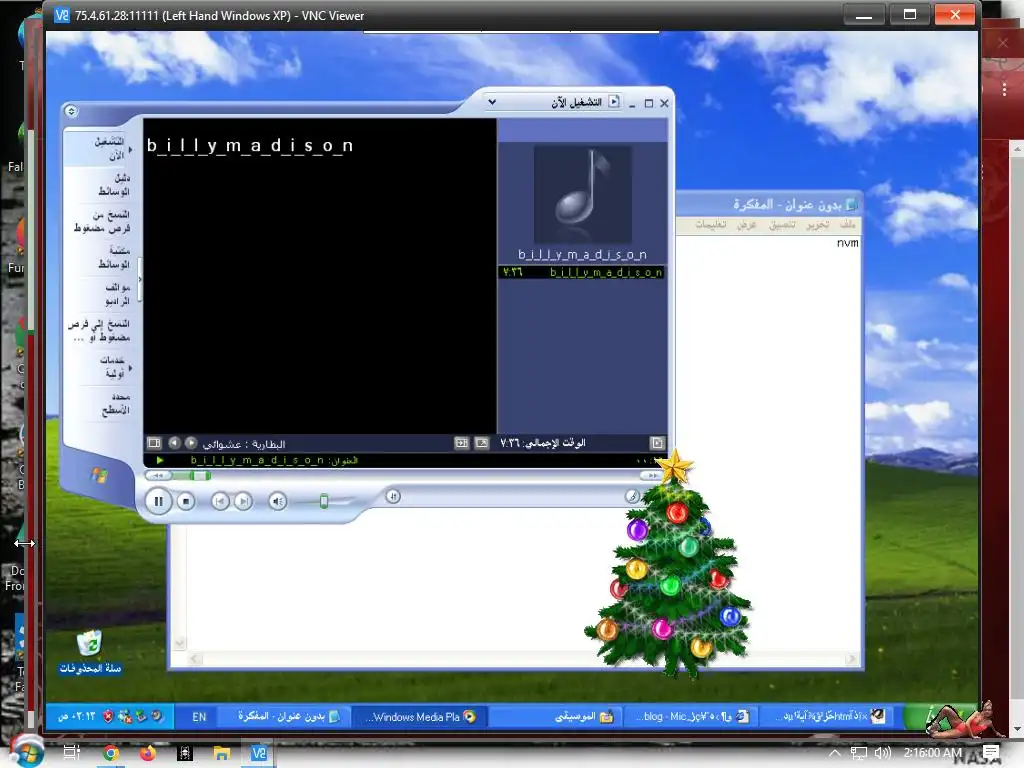
Task: Open the View menu in Notepad
Action: click(746, 225)
